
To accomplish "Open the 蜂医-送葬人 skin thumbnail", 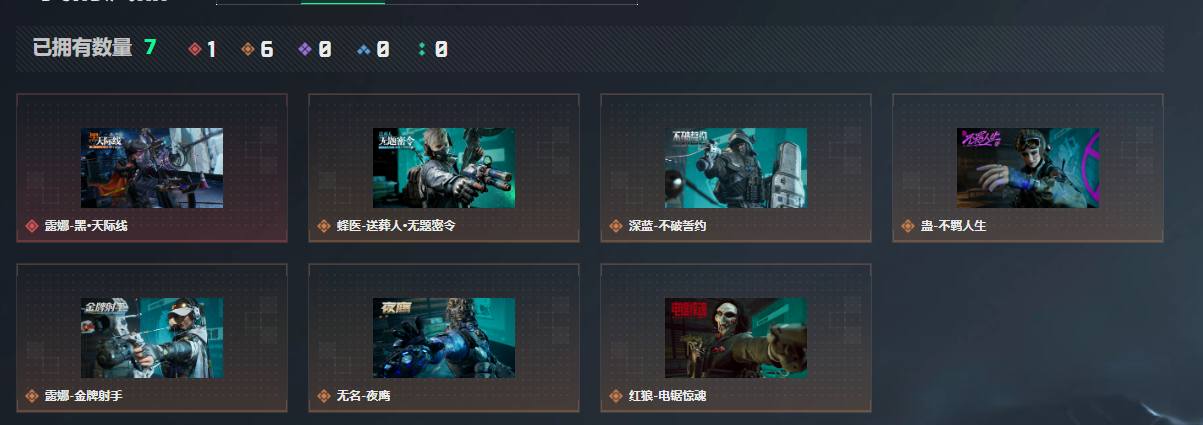I will (444, 168).
